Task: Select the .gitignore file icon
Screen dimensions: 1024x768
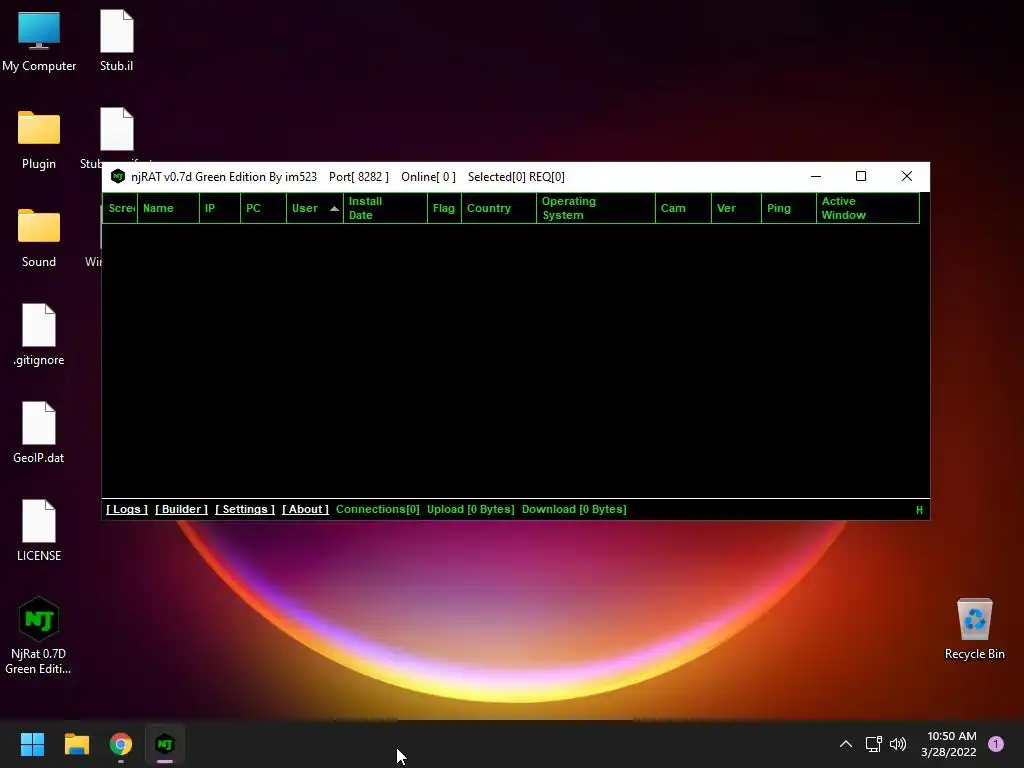Action: coord(39,335)
